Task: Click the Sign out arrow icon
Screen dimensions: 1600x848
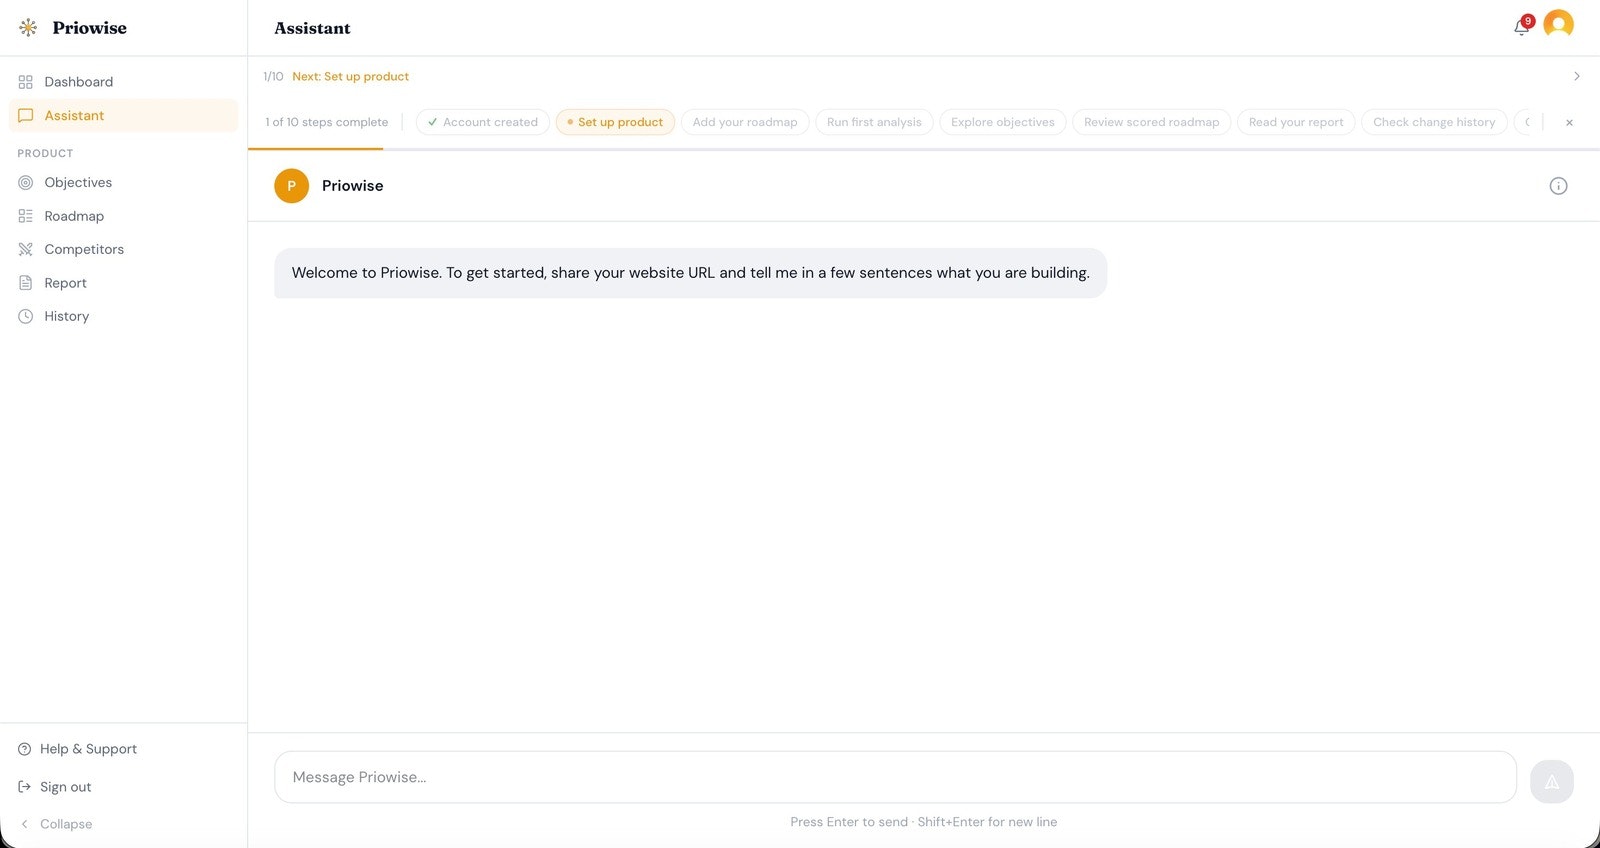Action: [25, 787]
